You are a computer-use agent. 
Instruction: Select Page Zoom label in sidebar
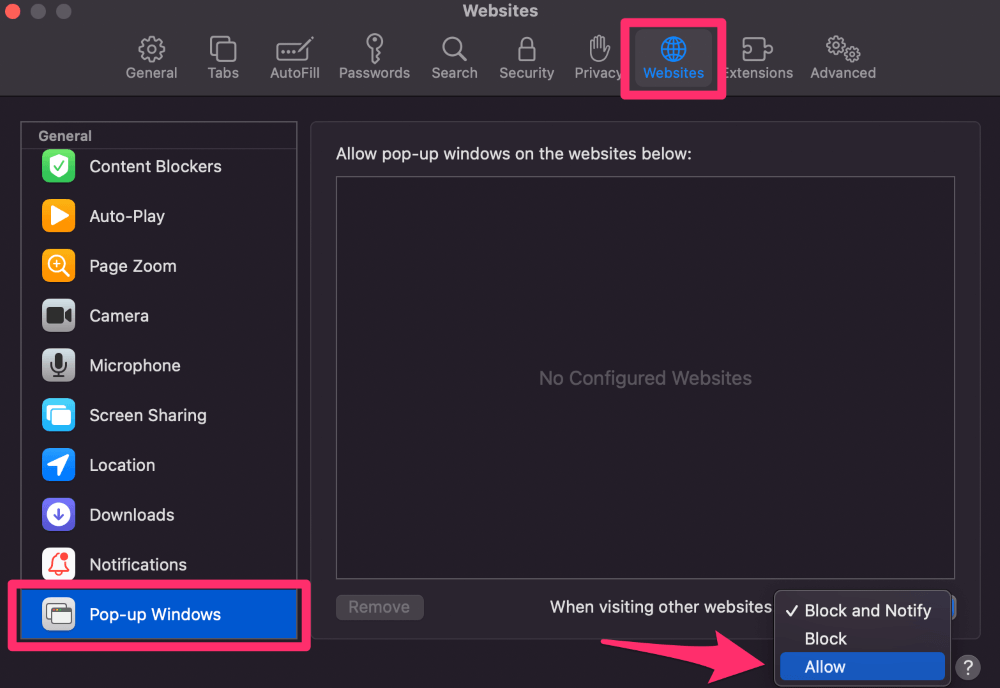click(x=133, y=266)
